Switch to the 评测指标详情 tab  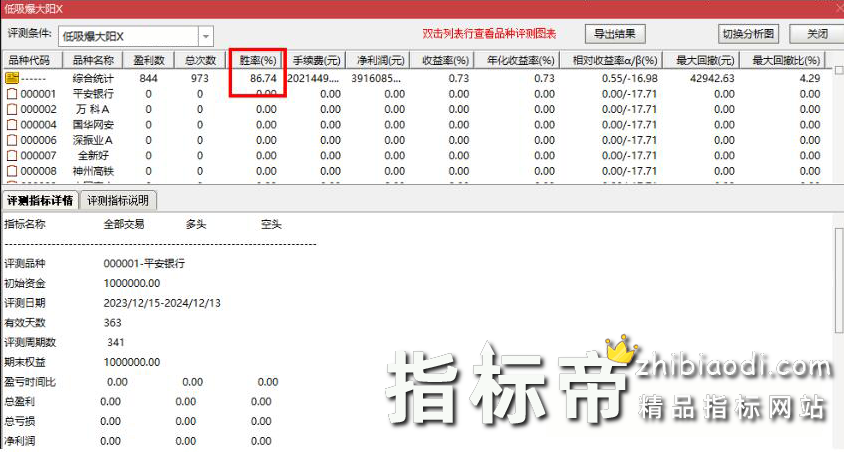pyautogui.click(x=40, y=200)
